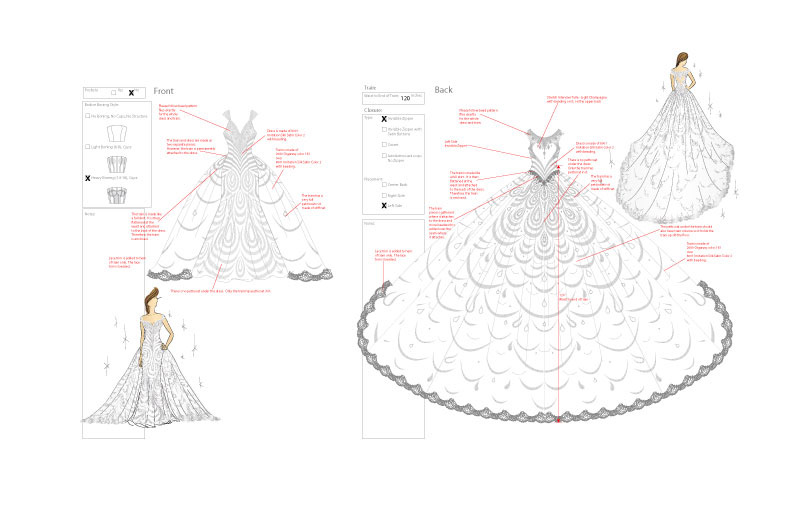Click the light boning bodice icon
Viewport: 800px width, 527px height.
117,164
